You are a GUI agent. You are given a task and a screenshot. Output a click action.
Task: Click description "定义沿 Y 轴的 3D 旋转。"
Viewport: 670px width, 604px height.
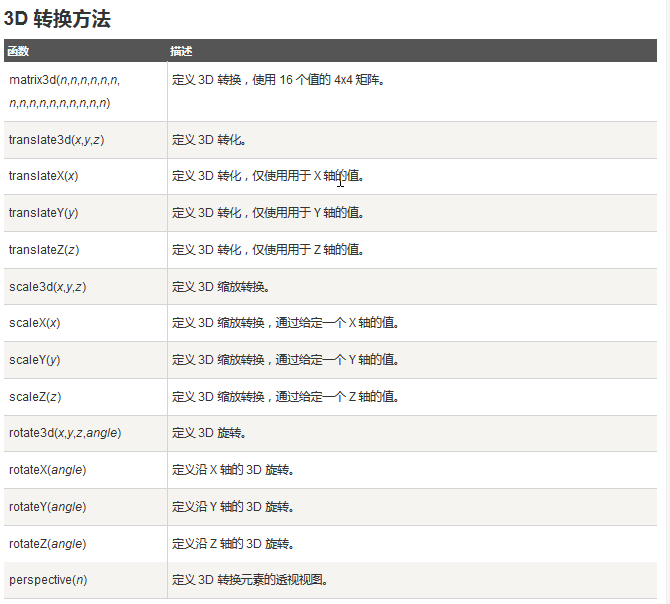[x=233, y=507]
